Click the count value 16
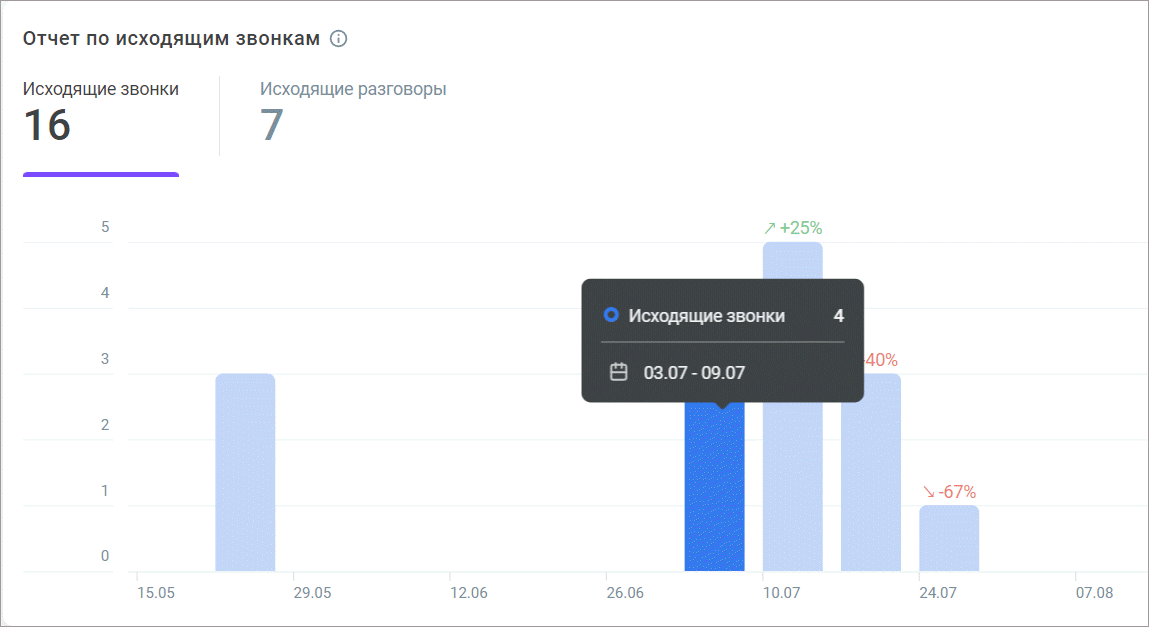The width and height of the screenshot is (1149, 627). 47,125
